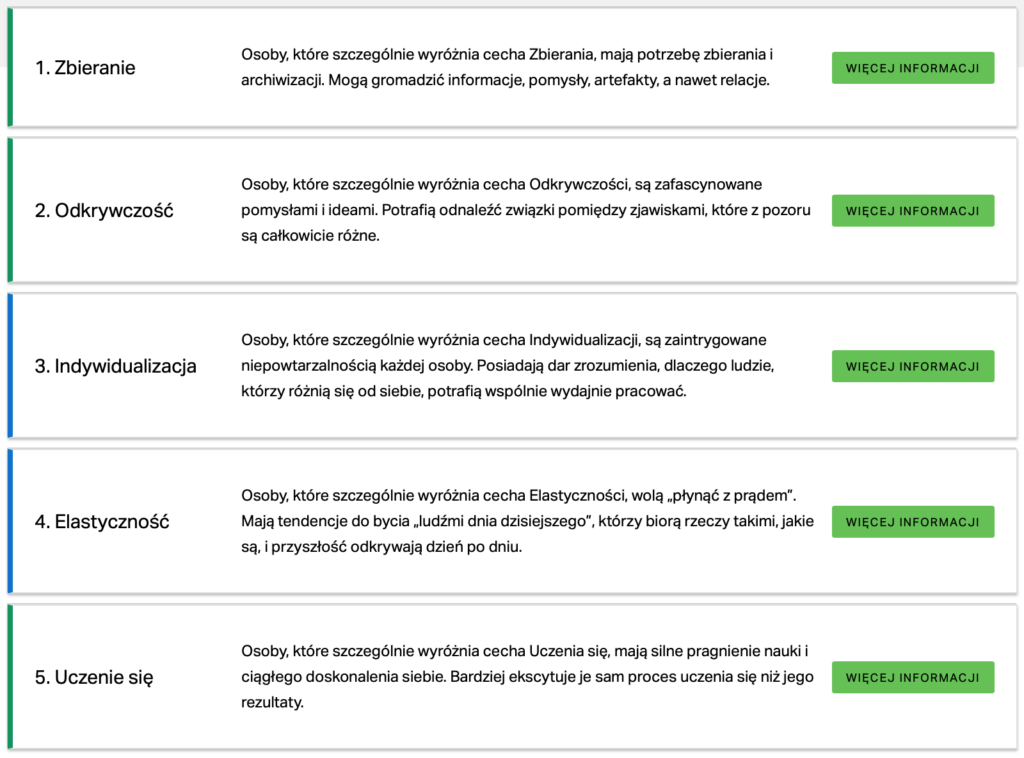The image size is (1024, 758).
Task: View more information on Uczenie się
Action: [x=912, y=677]
